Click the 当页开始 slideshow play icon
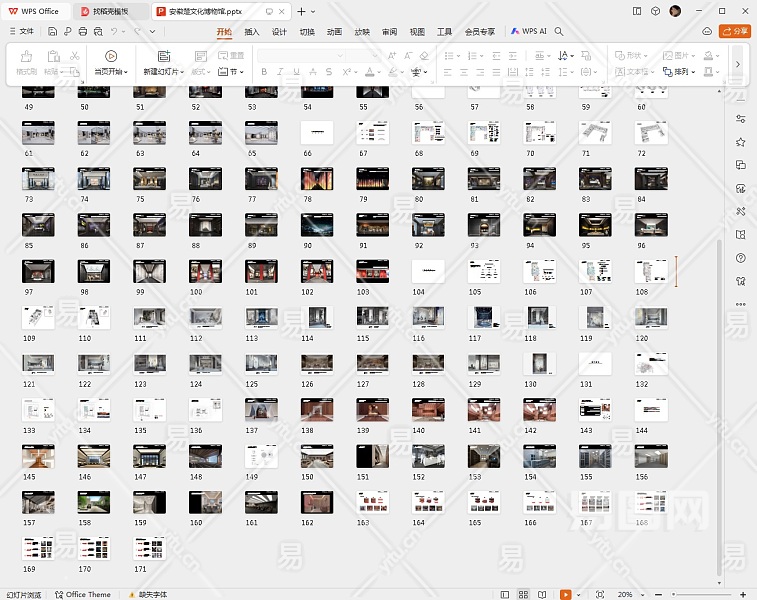Viewport: 757px width, 600px height. 111,57
